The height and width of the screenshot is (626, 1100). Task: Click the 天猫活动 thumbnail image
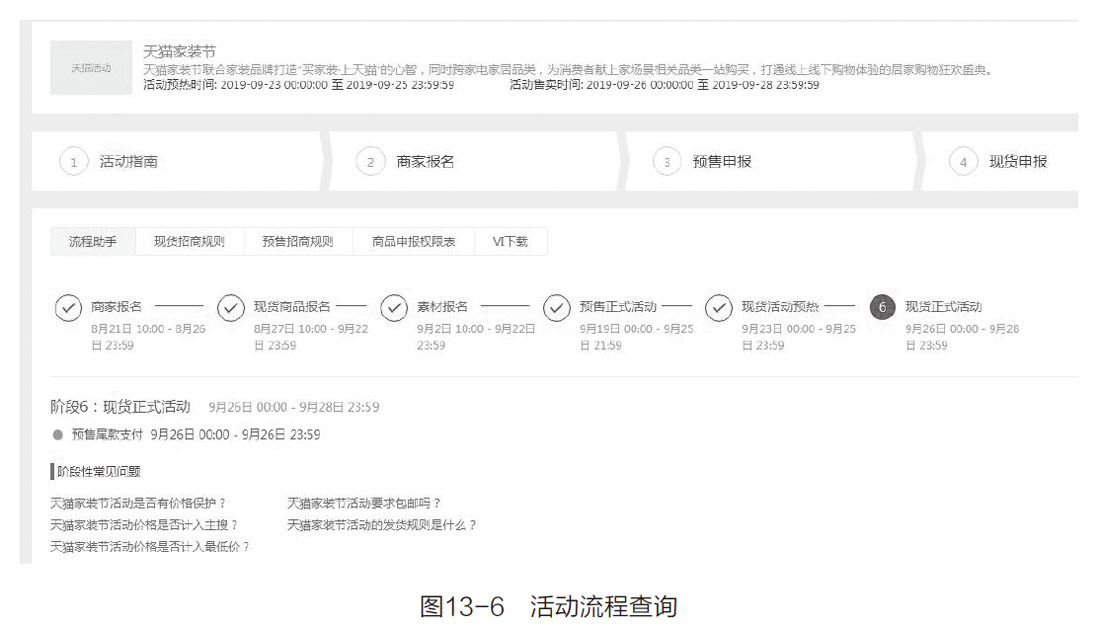[91, 67]
